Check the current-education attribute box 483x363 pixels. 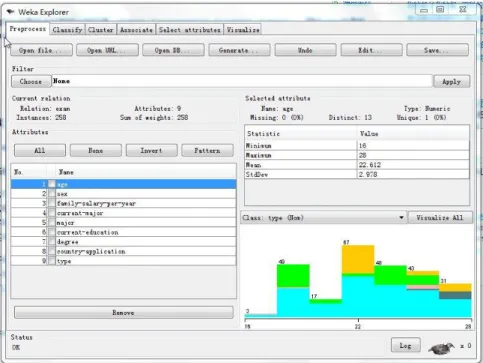click(52, 232)
